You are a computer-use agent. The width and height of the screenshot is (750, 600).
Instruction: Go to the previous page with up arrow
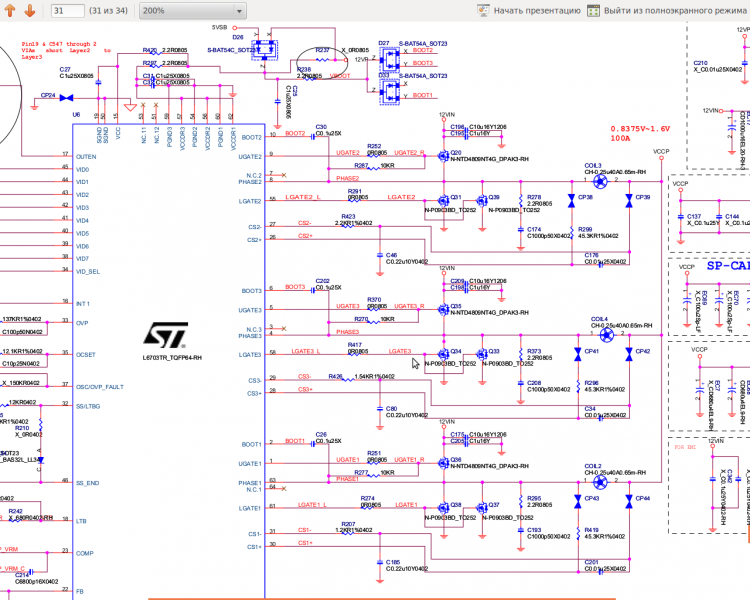point(10,10)
